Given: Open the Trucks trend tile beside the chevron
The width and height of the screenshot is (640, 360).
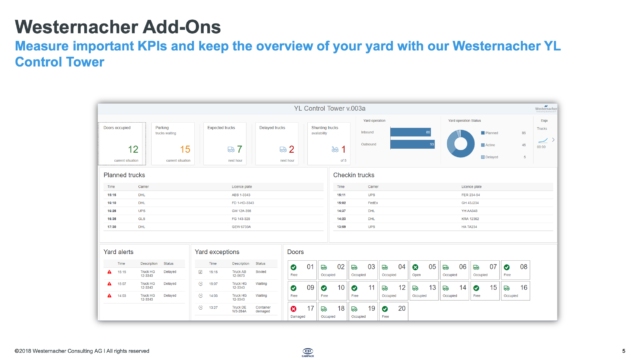Looking at the screenshot, I should (542, 139).
